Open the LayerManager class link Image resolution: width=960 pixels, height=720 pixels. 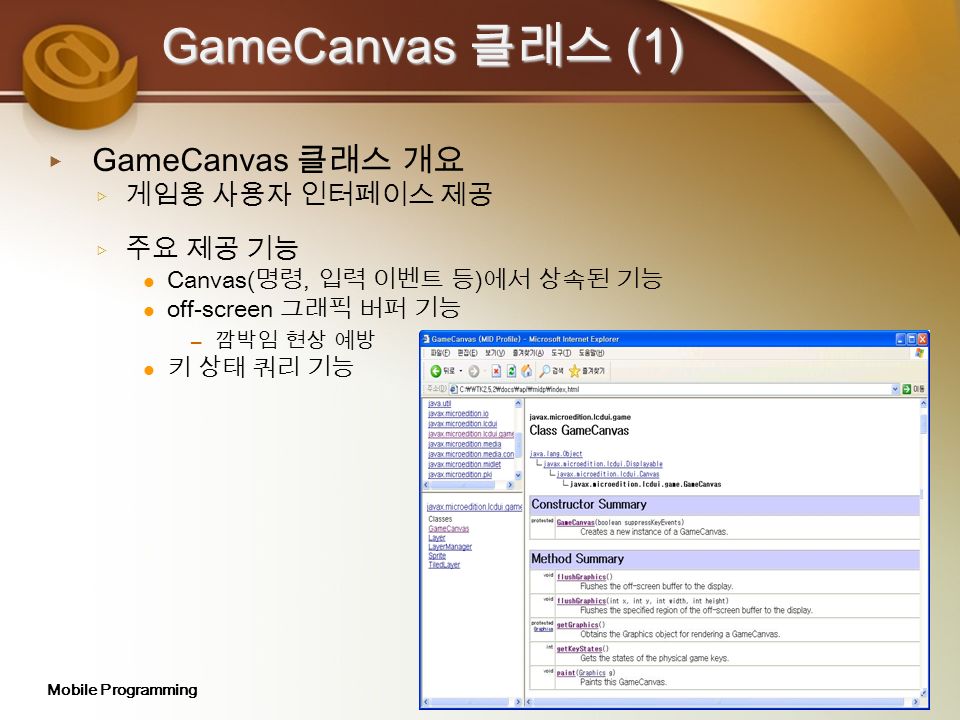(x=450, y=547)
